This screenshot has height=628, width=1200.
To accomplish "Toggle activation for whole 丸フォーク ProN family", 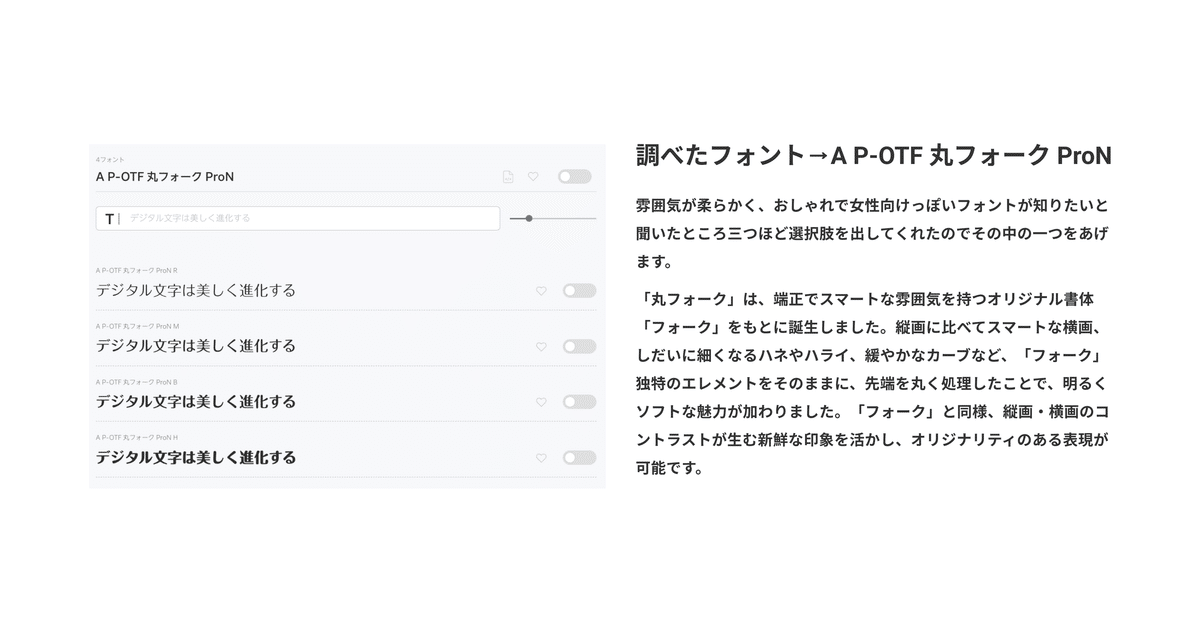I will pos(574,177).
